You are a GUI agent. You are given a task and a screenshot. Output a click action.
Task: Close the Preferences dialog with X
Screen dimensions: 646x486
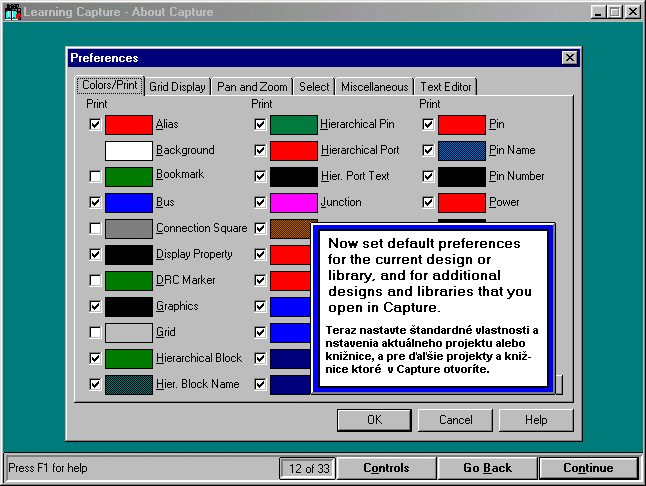(x=569, y=58)
